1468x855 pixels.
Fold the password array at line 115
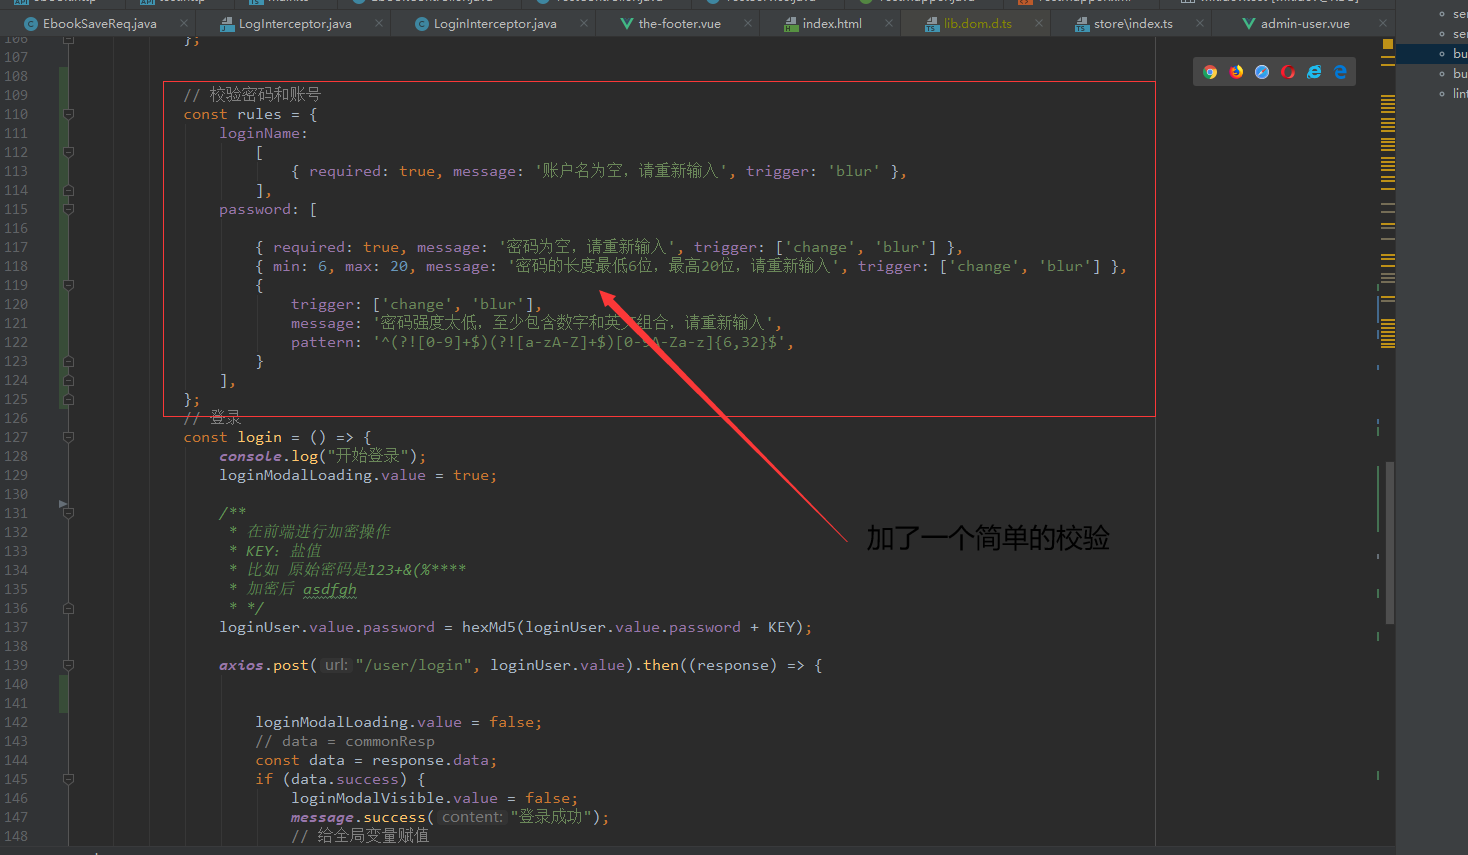point(69,209)
